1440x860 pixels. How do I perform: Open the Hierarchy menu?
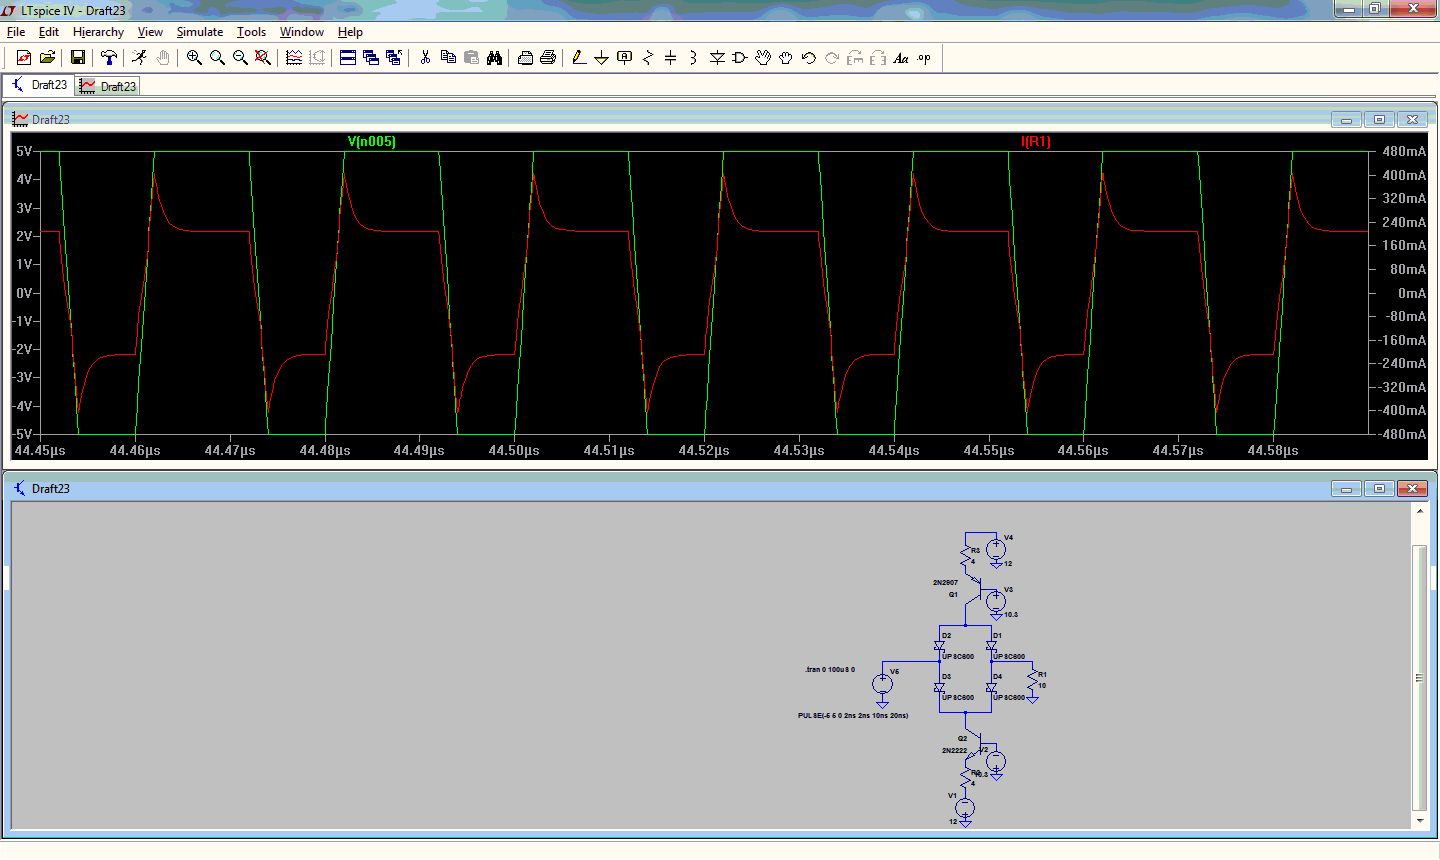click(x=98, y=32)
